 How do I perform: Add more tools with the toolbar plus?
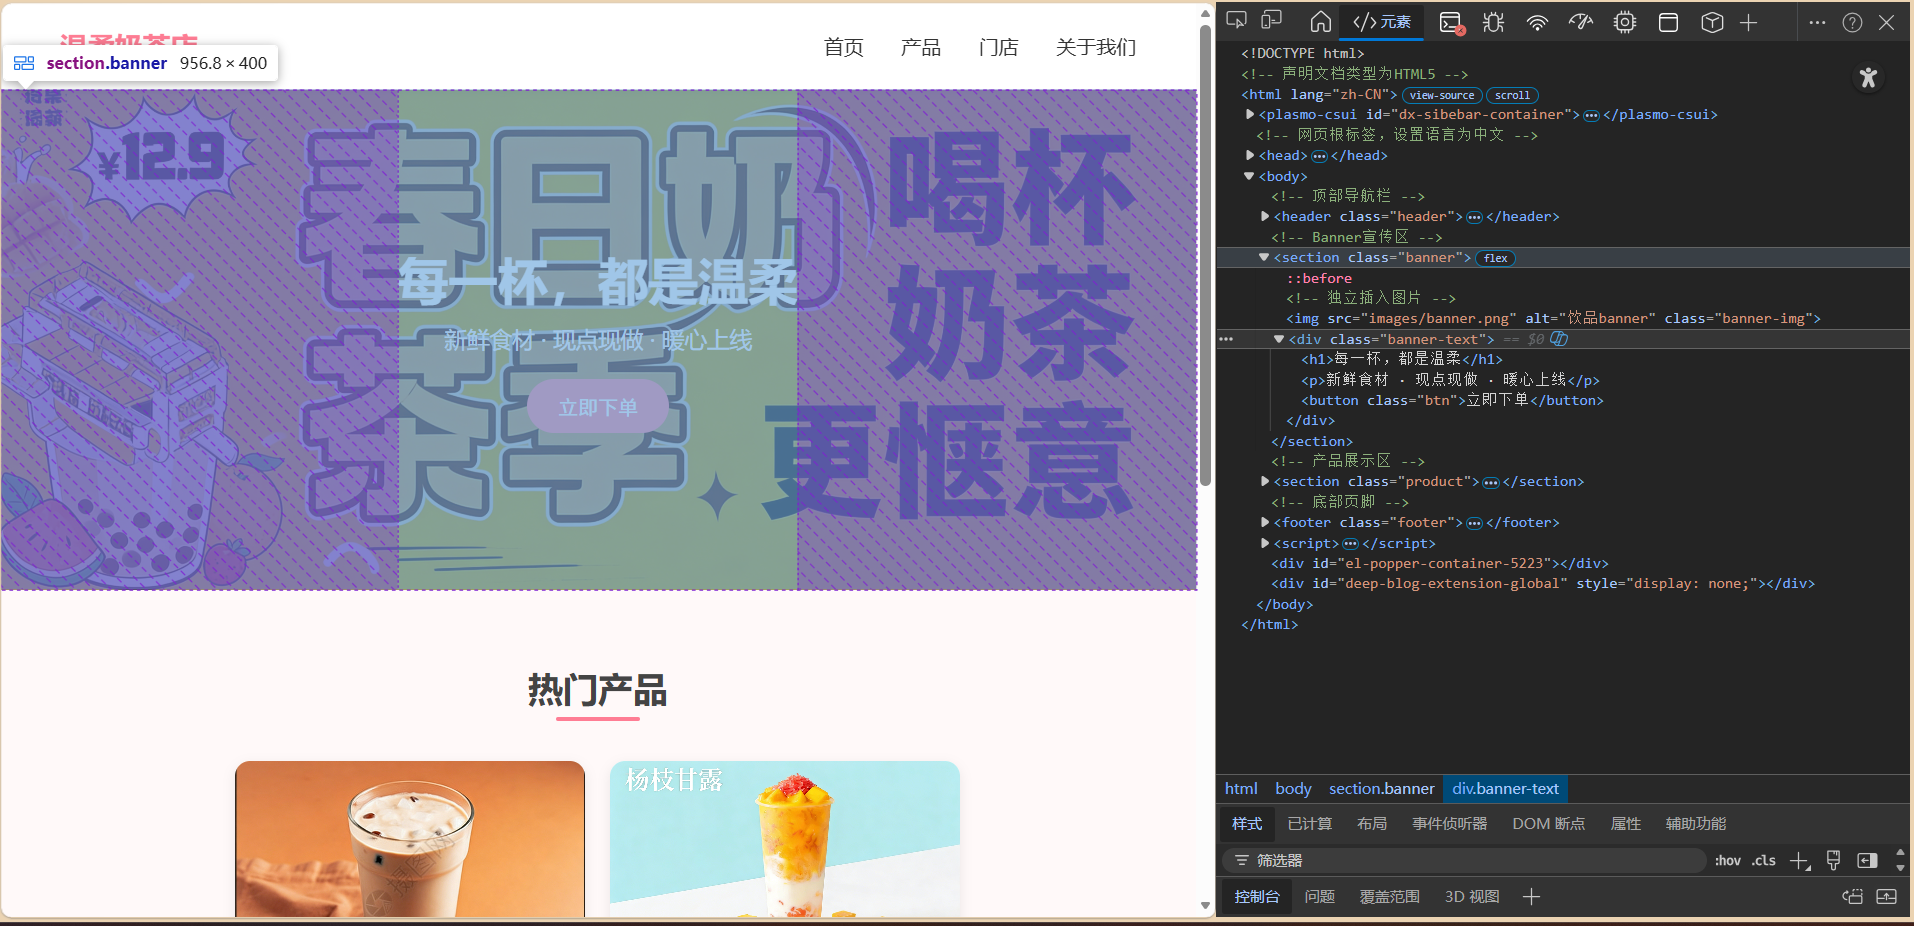[x=1748, y=22]
